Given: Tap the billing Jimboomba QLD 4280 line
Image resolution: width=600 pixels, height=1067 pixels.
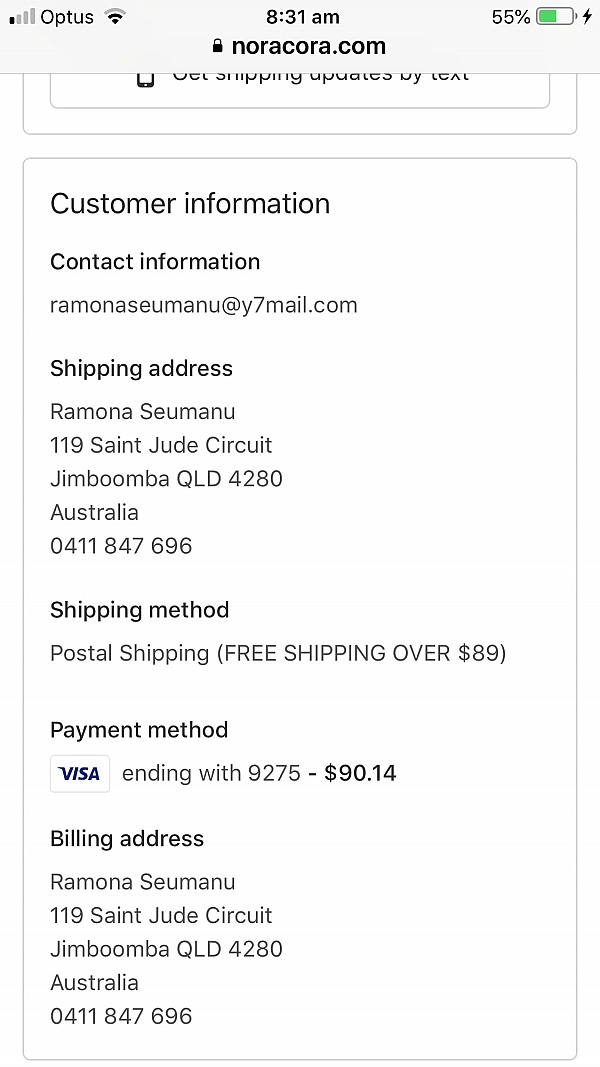Looking at the screenshot, I should tap(166, 949).
